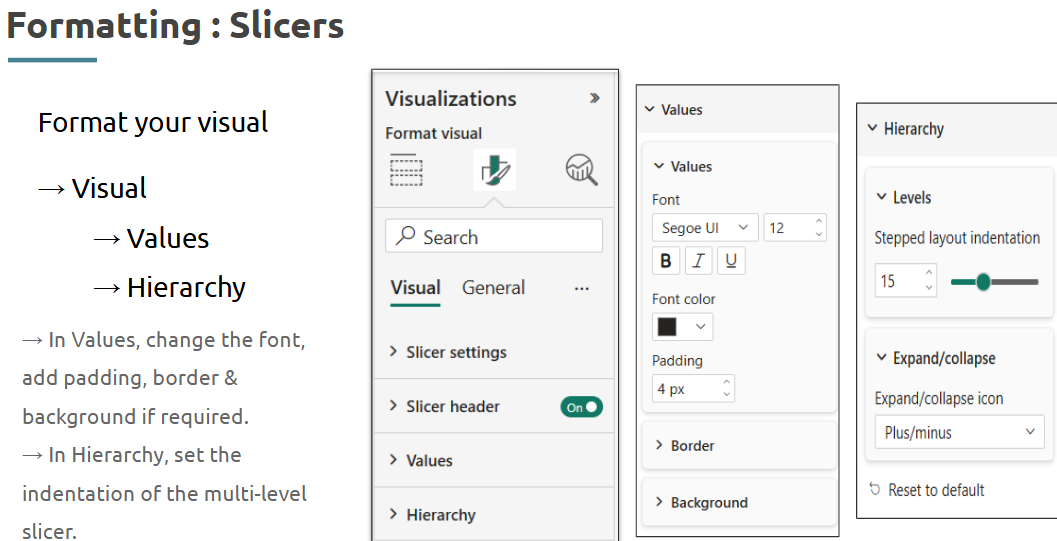Open the Build visual fields icon
Image resolution: width=1057 pixels, height=541 pixels.
tap(406, 169)
